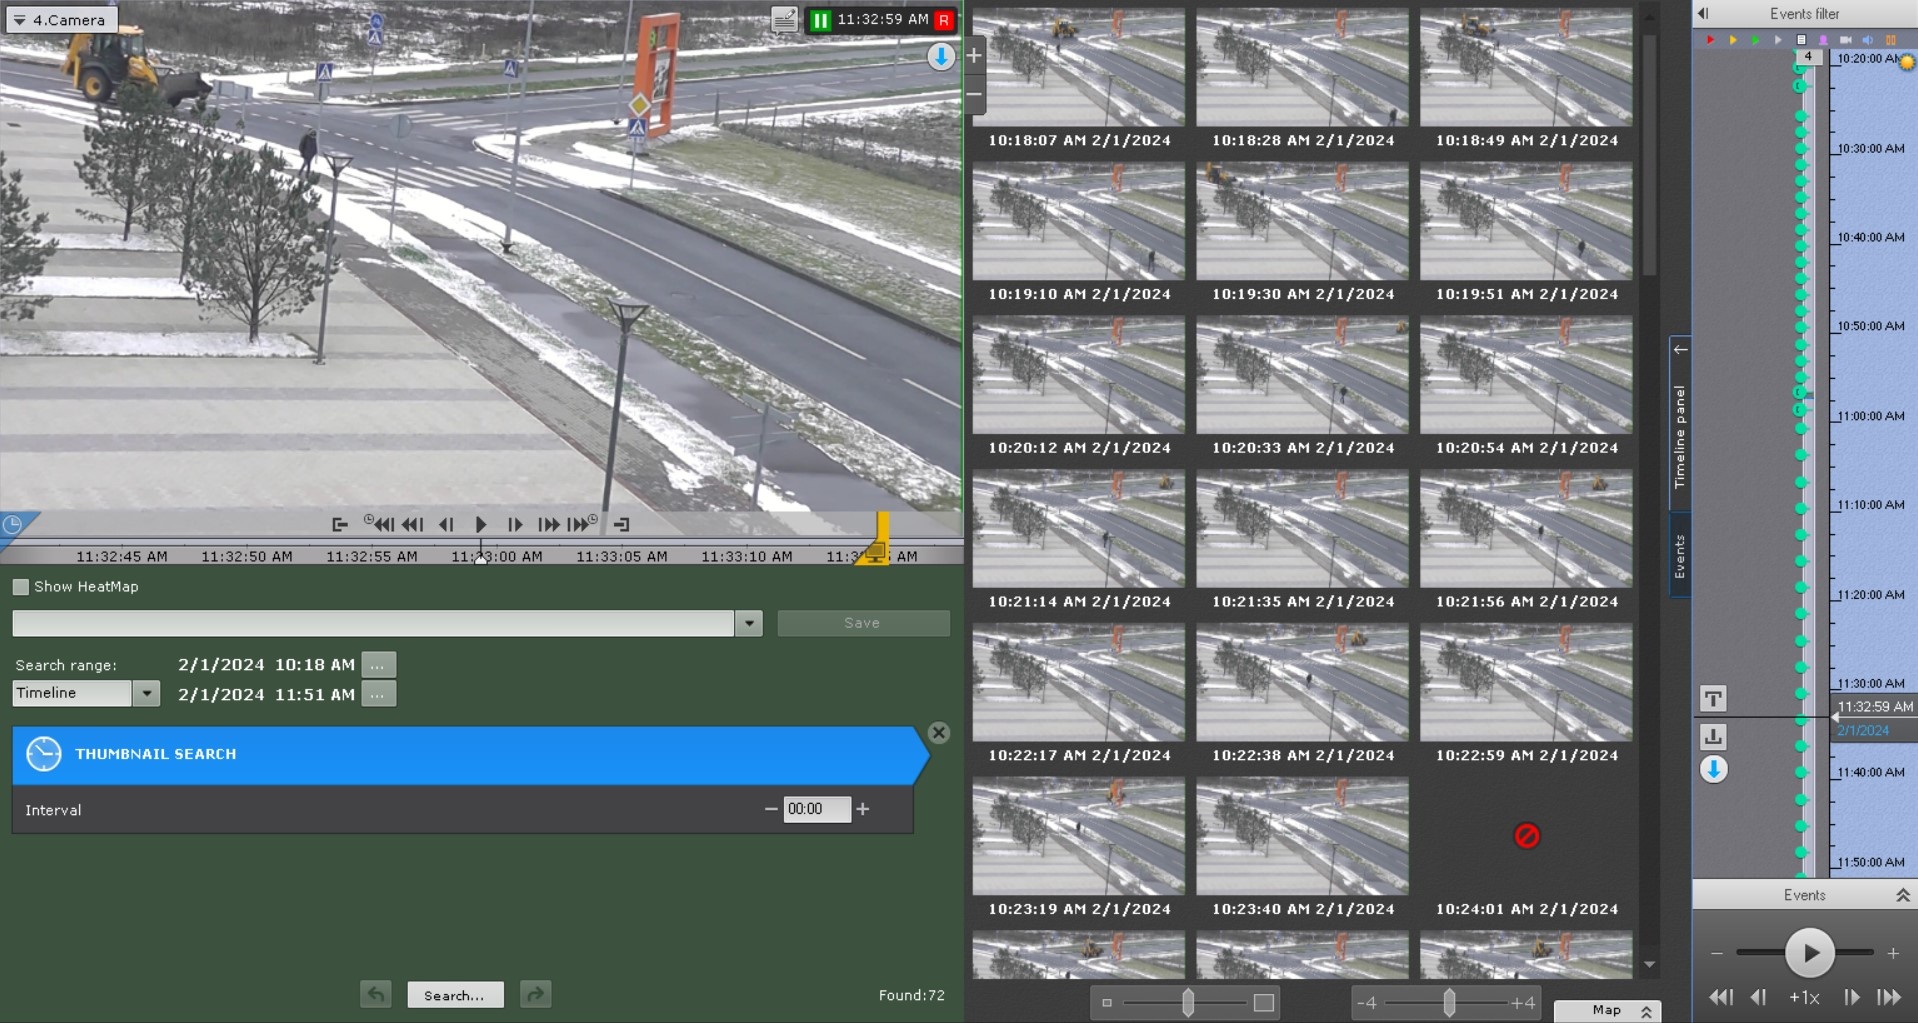Open the 4.Camera dropdown menu
This screenshot has height=1023, width=1918.
(x=60, y=20)
